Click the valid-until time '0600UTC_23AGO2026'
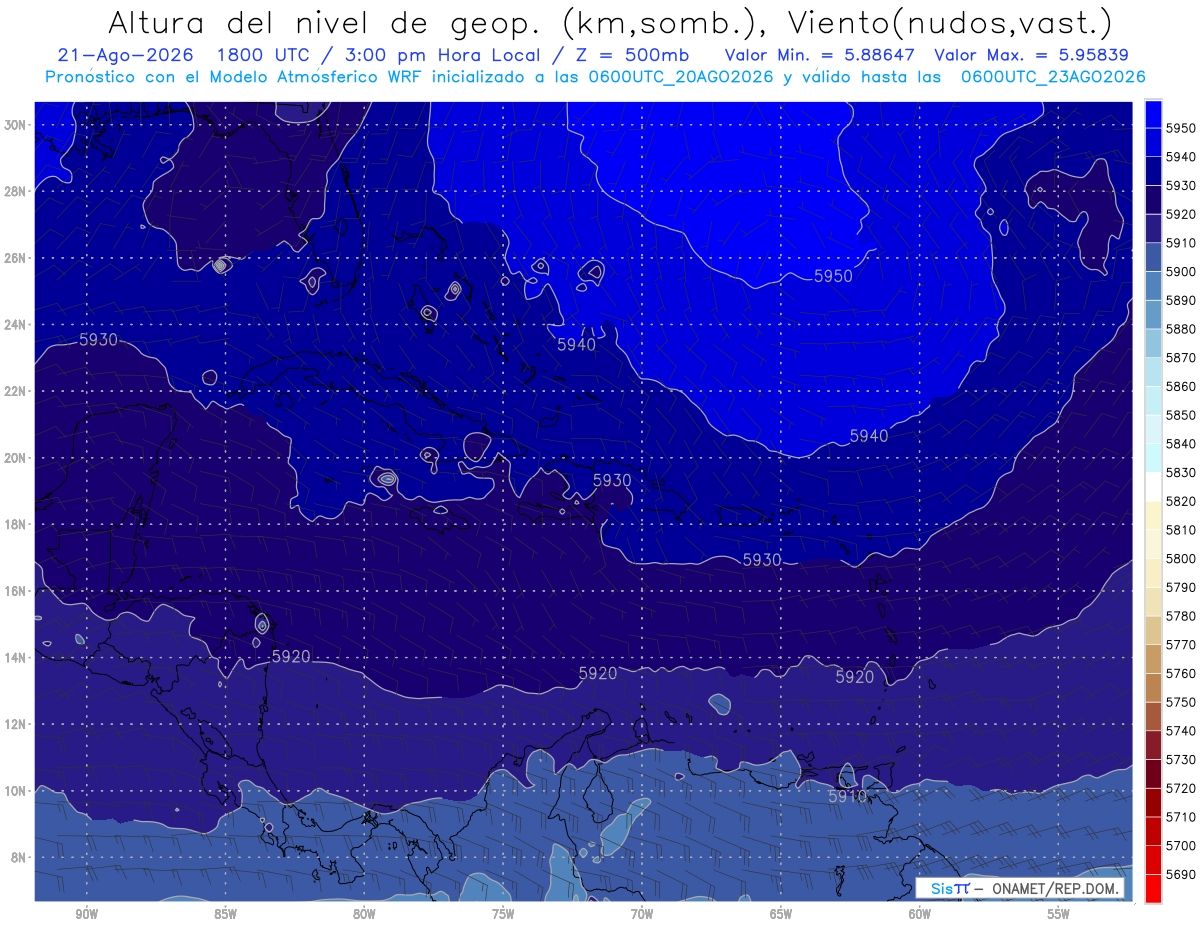The image size is (1200, 927). point(1053,76)
